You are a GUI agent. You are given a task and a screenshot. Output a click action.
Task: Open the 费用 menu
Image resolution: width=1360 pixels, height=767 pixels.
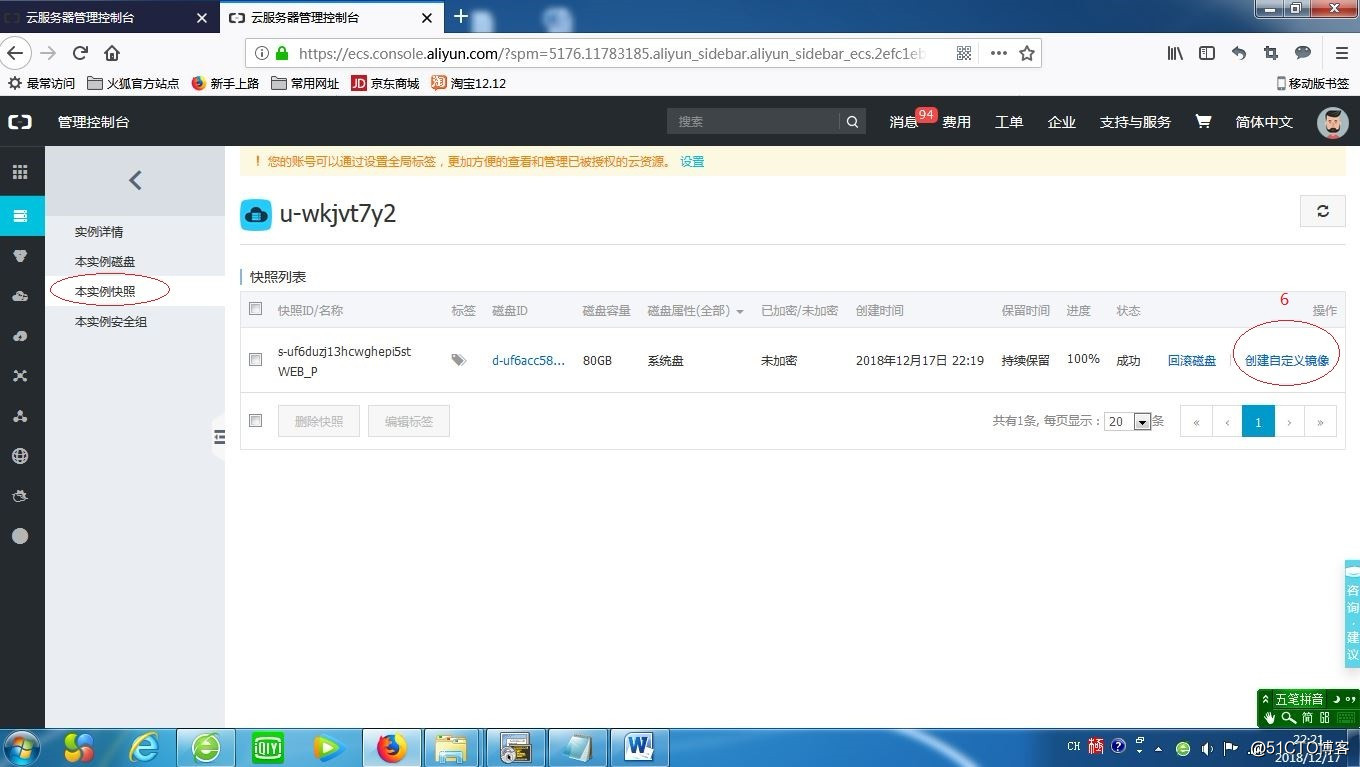(x=957, y=122)
